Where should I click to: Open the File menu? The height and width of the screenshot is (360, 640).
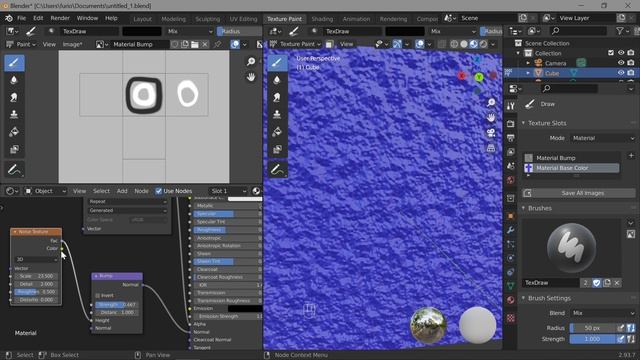pyautogui.click(x=22, y=18)
